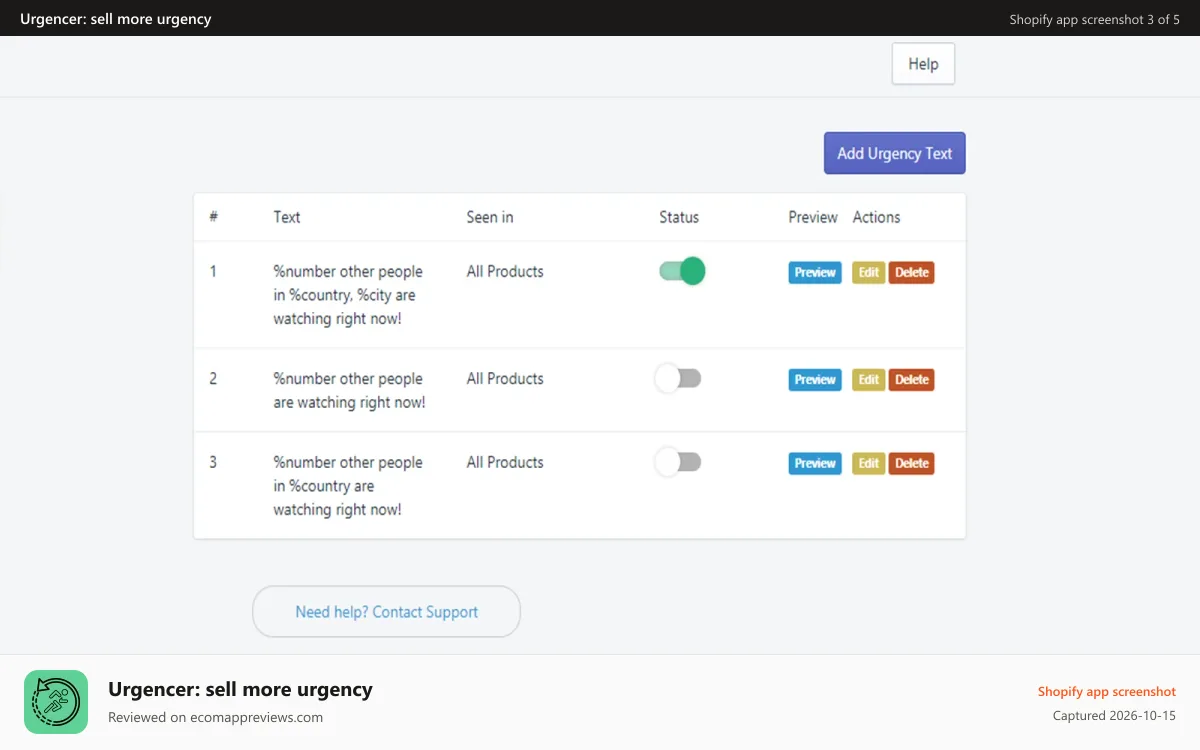
Task: Delete urgency text number 3
Action: [x=911, y=463]
